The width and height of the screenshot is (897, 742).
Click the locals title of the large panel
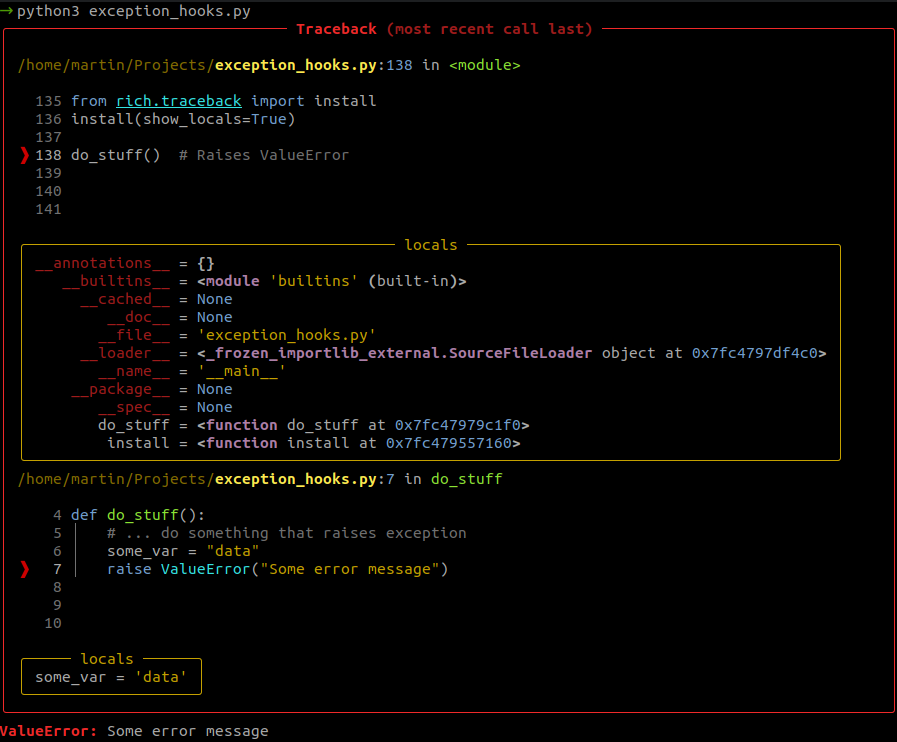pyautogui.click(x=430, y=245)
